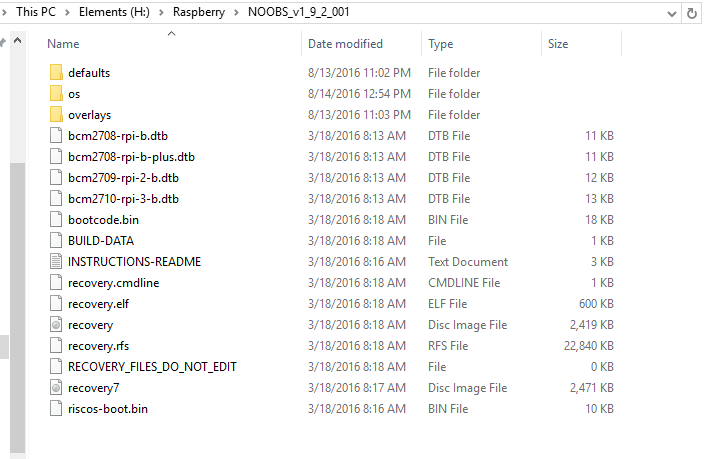Go to Elements (H:) in the address bar
Screen dimensions: 714x459
click(x=114, y=12)
